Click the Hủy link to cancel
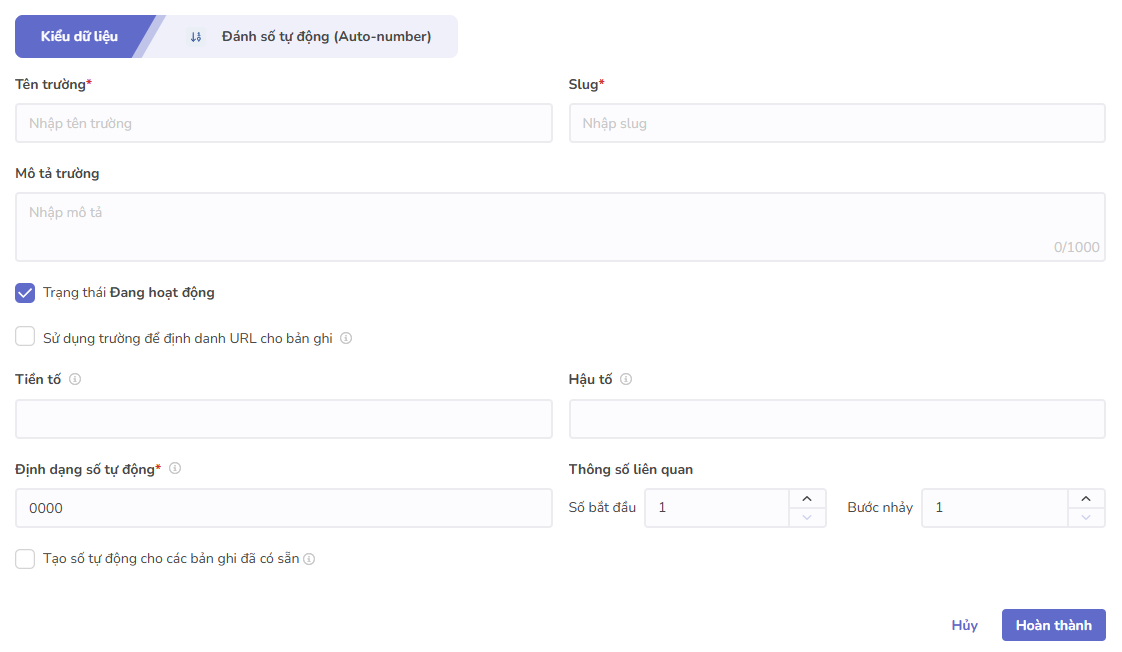The height and width of the screenshot is (652, 1122). (964, 625)
